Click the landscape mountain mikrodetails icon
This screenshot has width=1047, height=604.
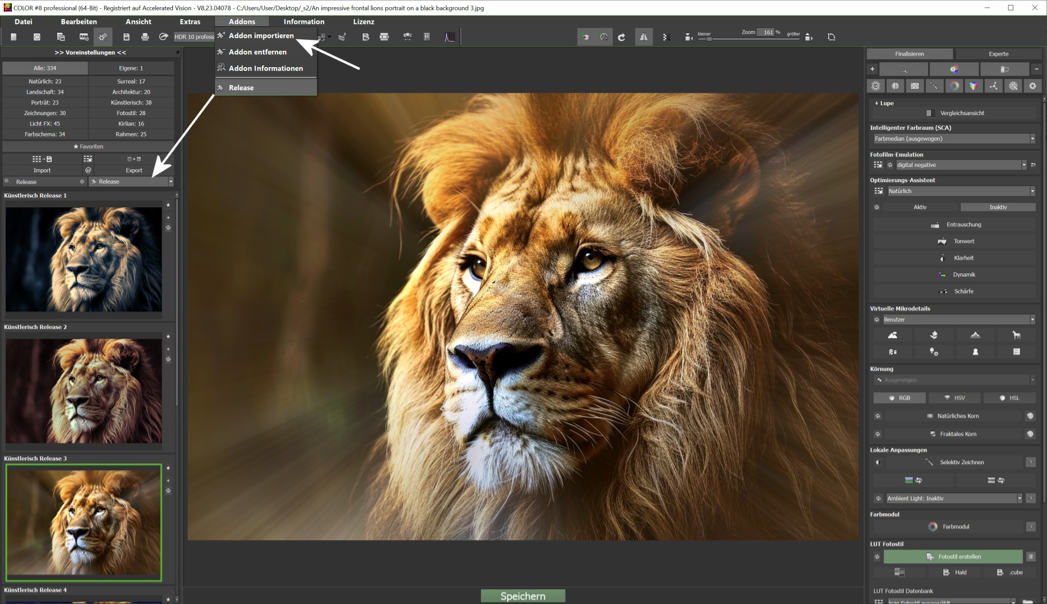[893, 335]
